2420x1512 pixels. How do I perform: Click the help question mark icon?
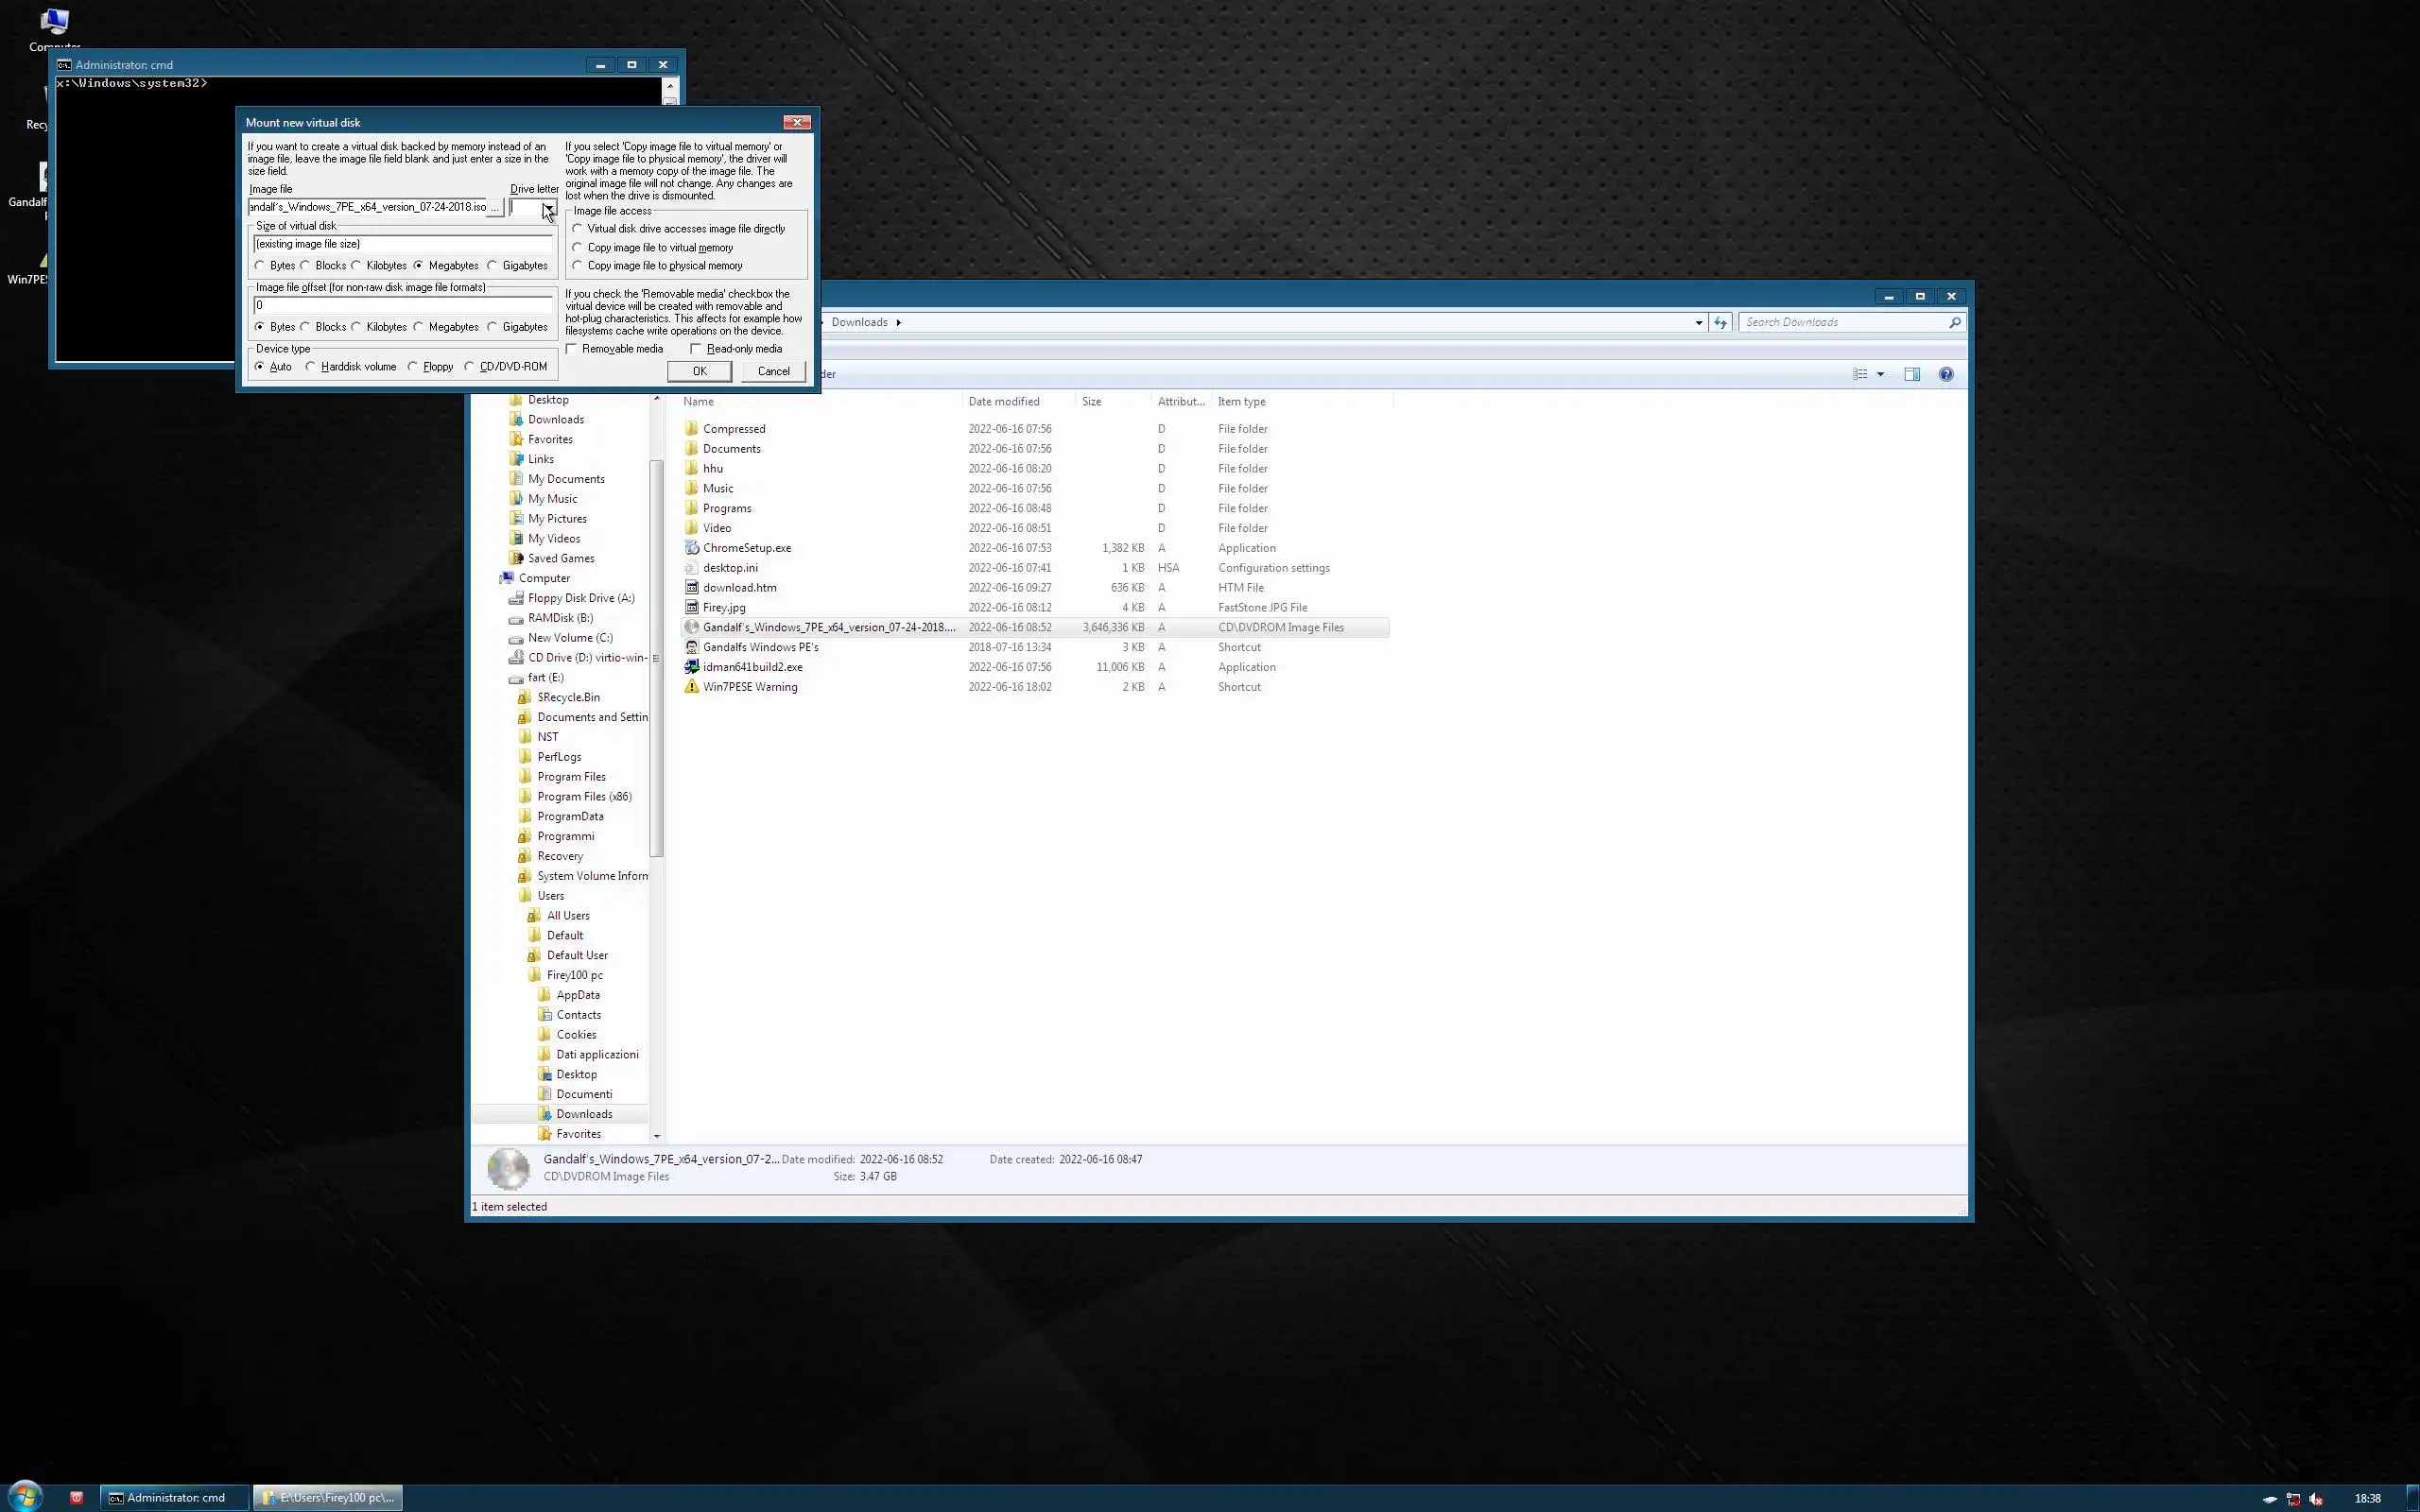pyautogui.click(x=1945, y=374)
